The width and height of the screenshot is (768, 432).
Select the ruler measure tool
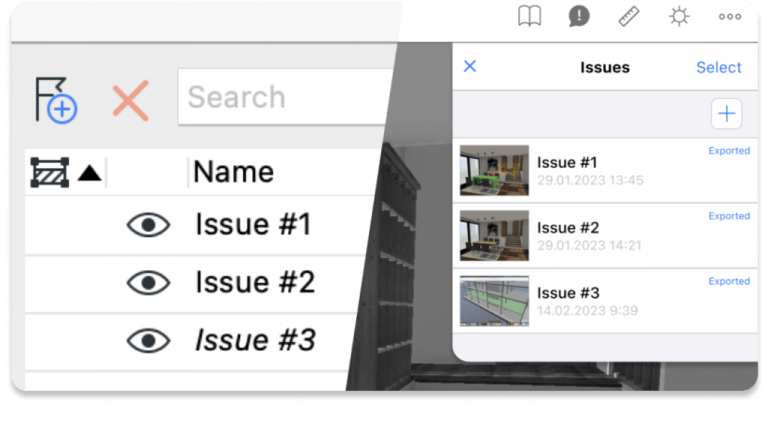tap(629, 17)
